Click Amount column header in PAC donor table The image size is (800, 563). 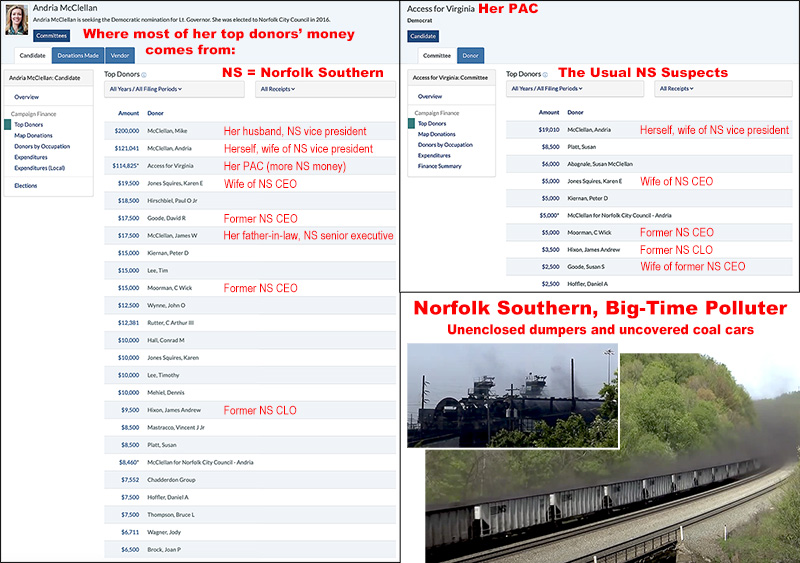[549, 112]
